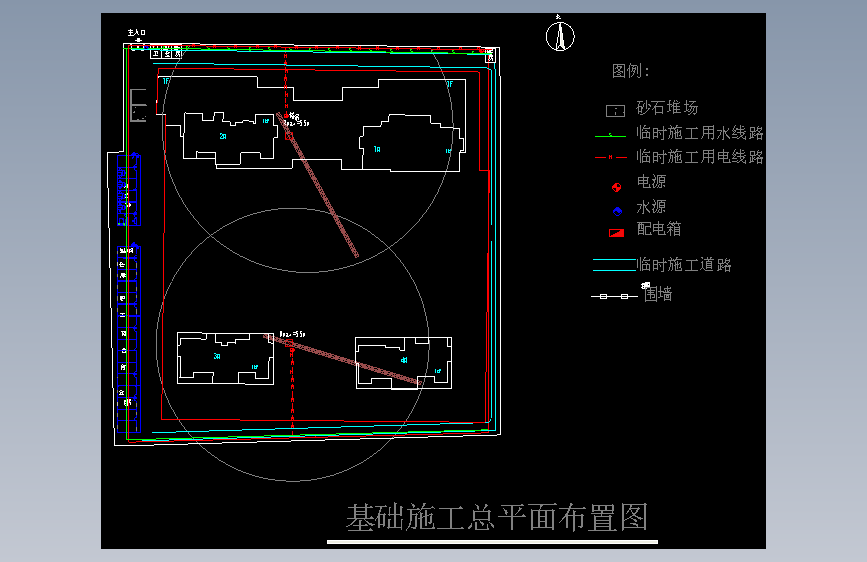Select the drawing title 基础施工总平面布置图

(x=497, y=518)
